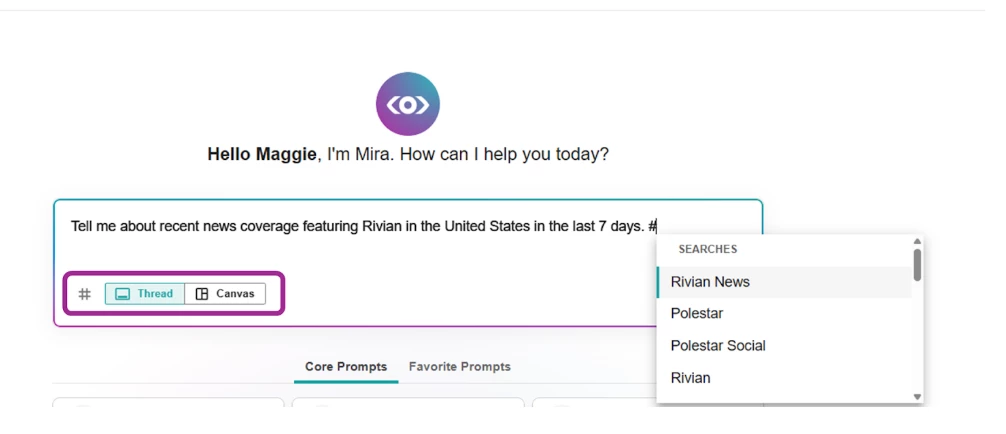Viewport: 1006px width, 434px height.
Task: Click the Hello Maggie greeting text
Action: [x=261, y=155]
